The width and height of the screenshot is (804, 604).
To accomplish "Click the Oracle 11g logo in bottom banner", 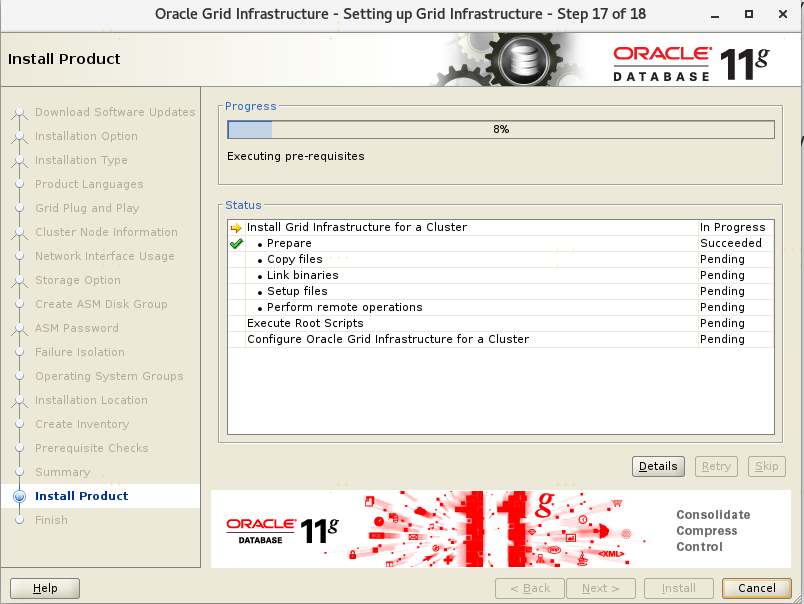I will [x=282, y=530].
